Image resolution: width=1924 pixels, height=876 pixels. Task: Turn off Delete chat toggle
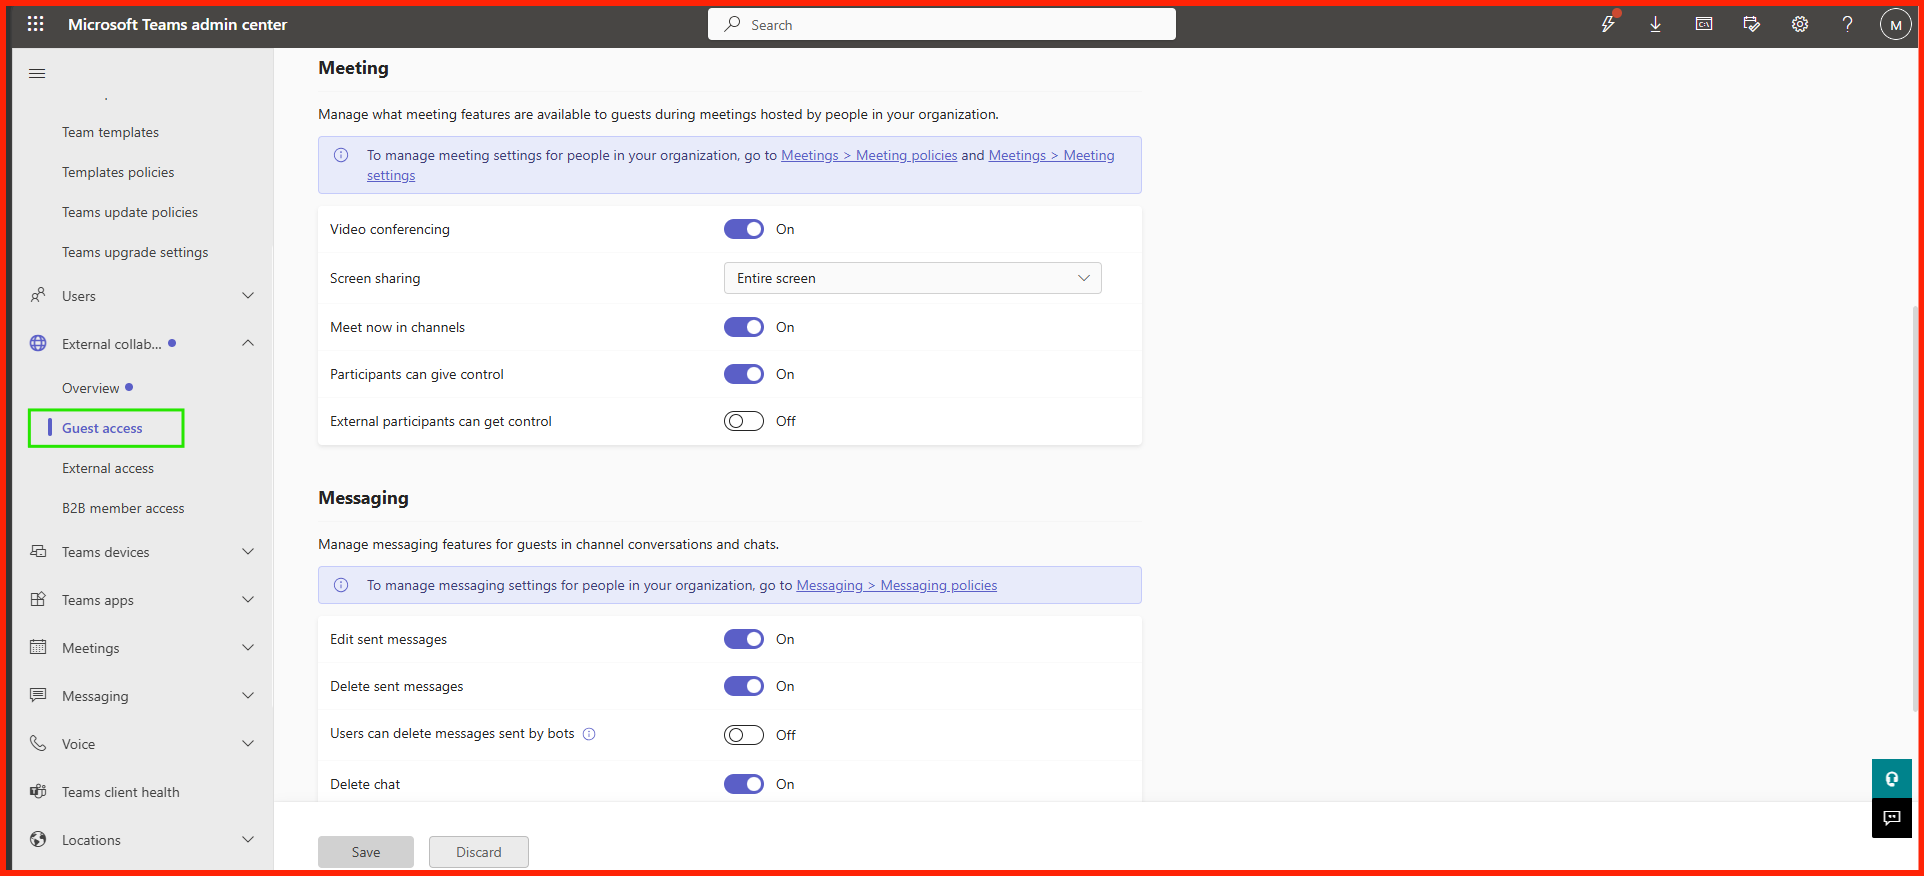tap(744, 784)
